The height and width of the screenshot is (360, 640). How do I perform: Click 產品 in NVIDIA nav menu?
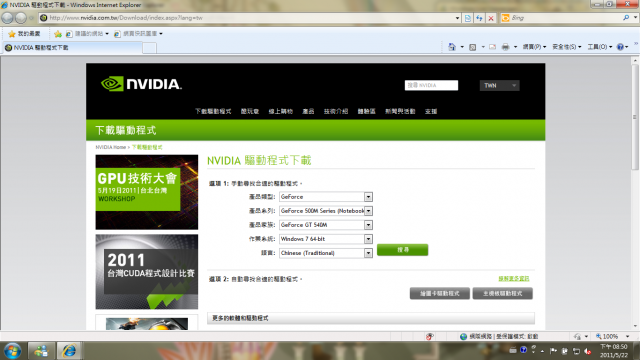(x=308, y=111)
